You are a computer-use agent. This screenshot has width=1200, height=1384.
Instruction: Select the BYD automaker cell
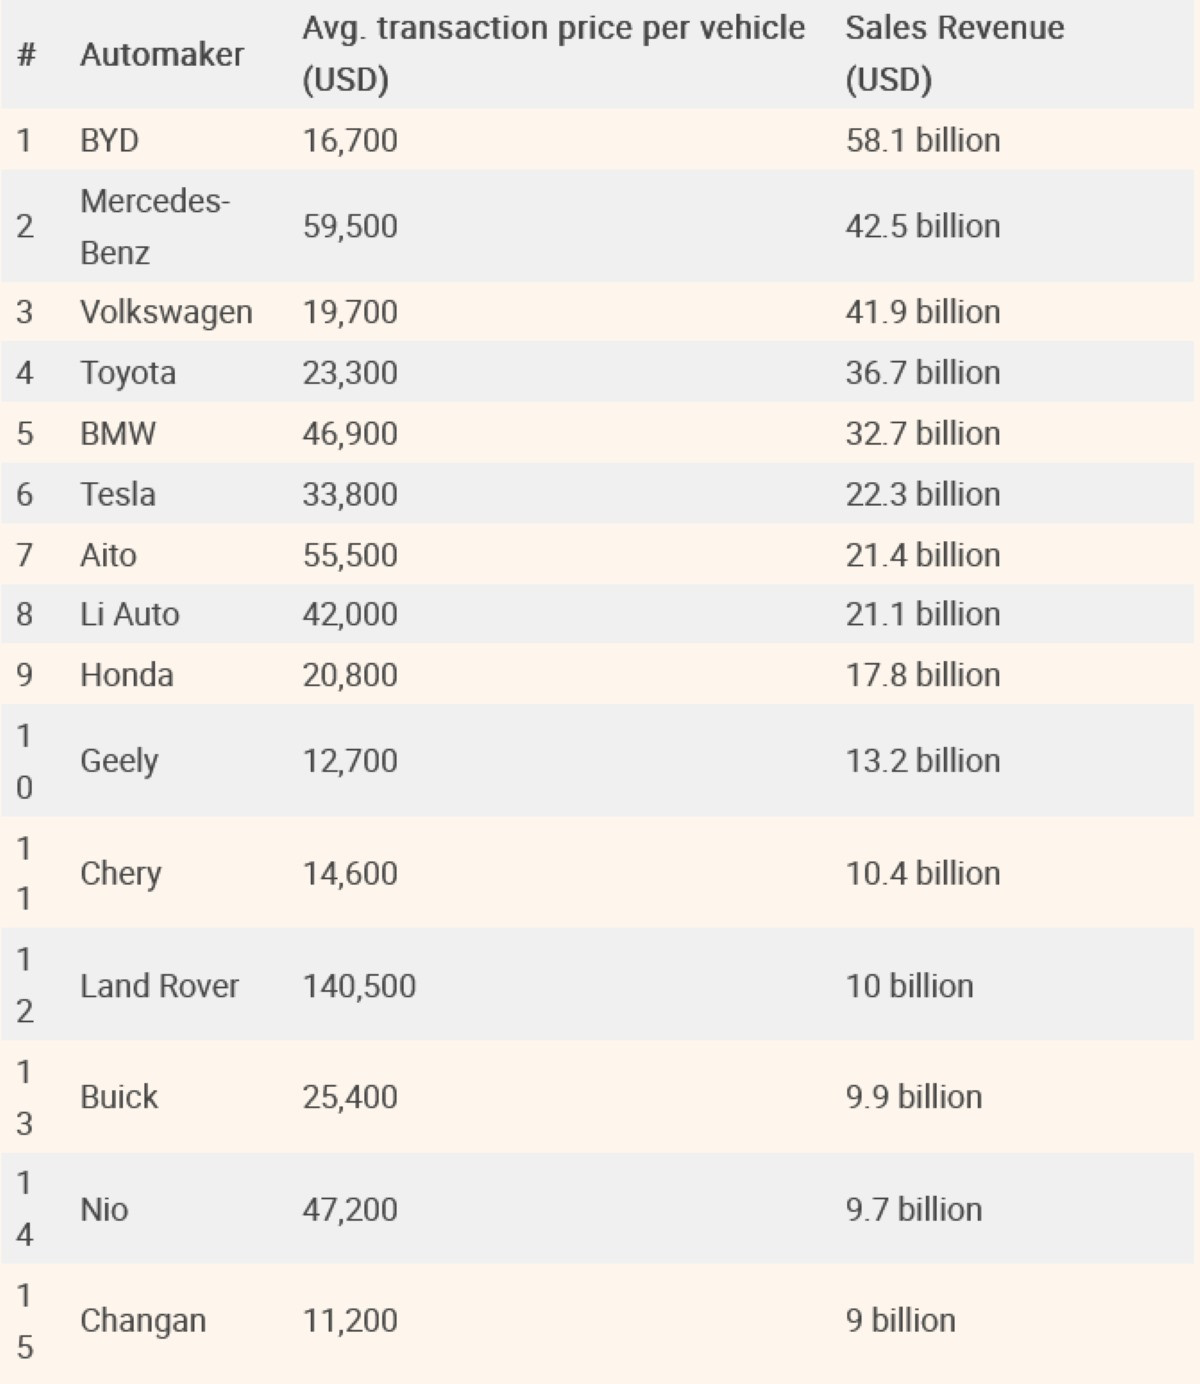(109, 140)
